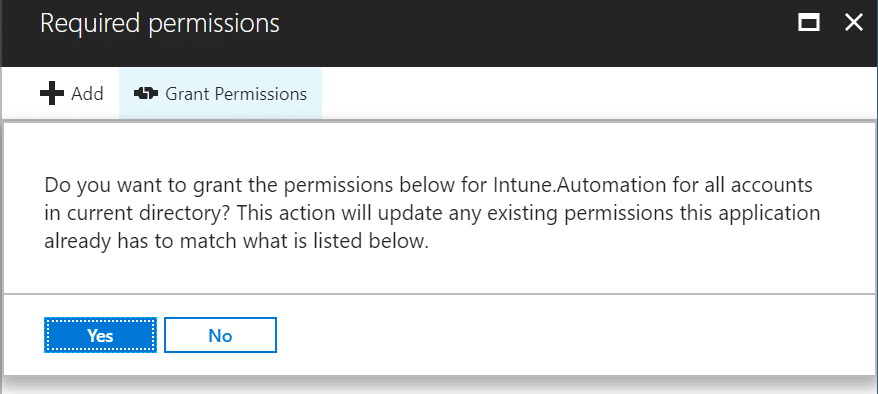Image resolution: width=878 pixels, height=394 pixels.
Task: Select the Grant Permissions toolbar label
Action: 236,94
